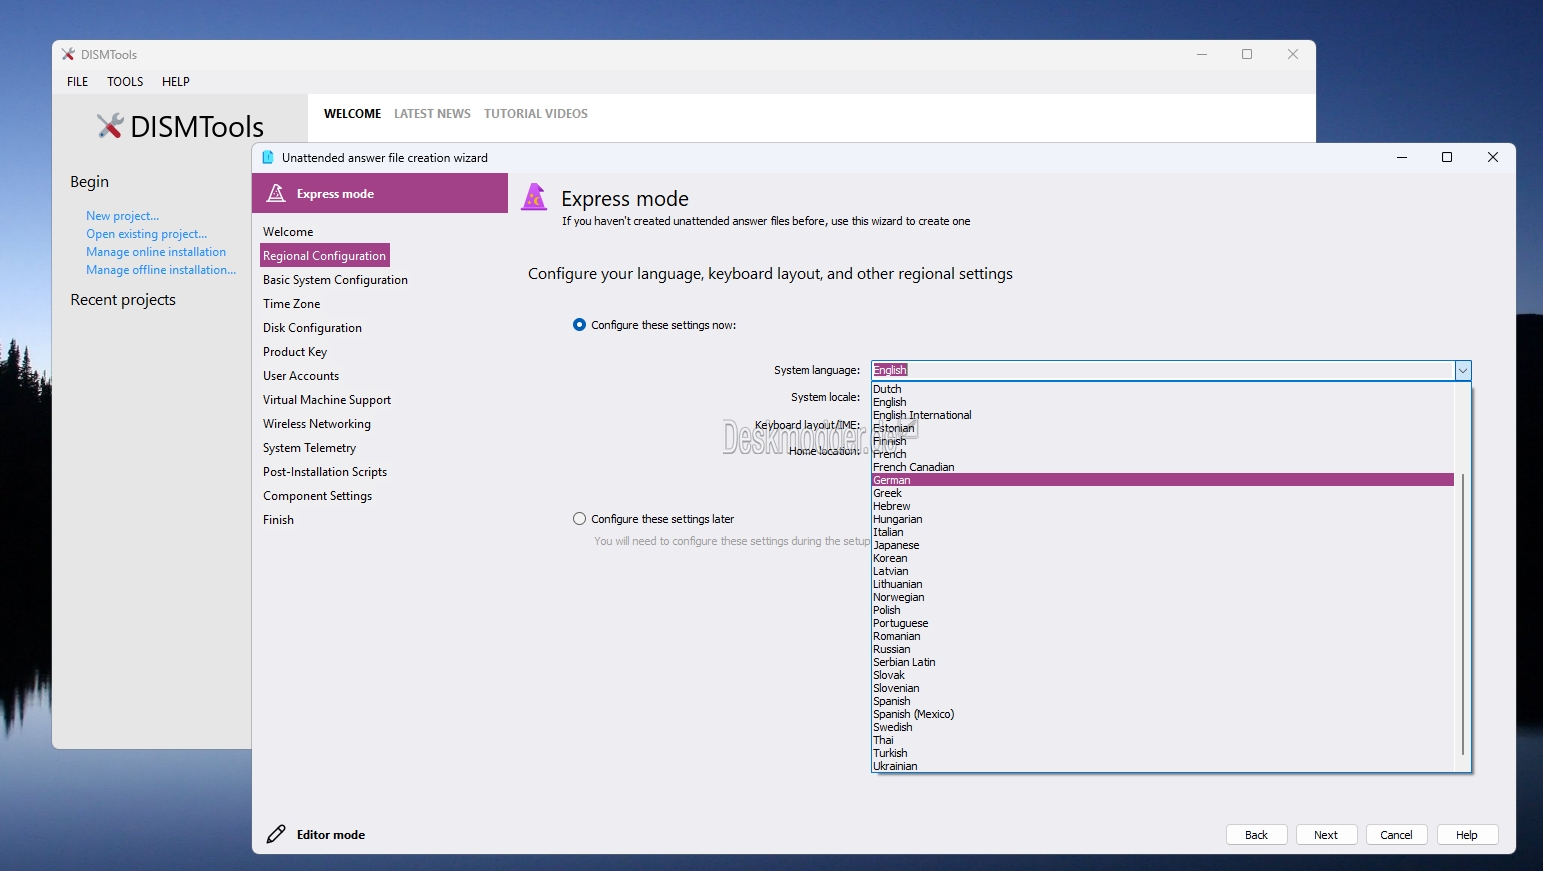The height and width of the screenshot is (871, 1543).
Task: Pick English International from the list
Action: (1163, 415)
